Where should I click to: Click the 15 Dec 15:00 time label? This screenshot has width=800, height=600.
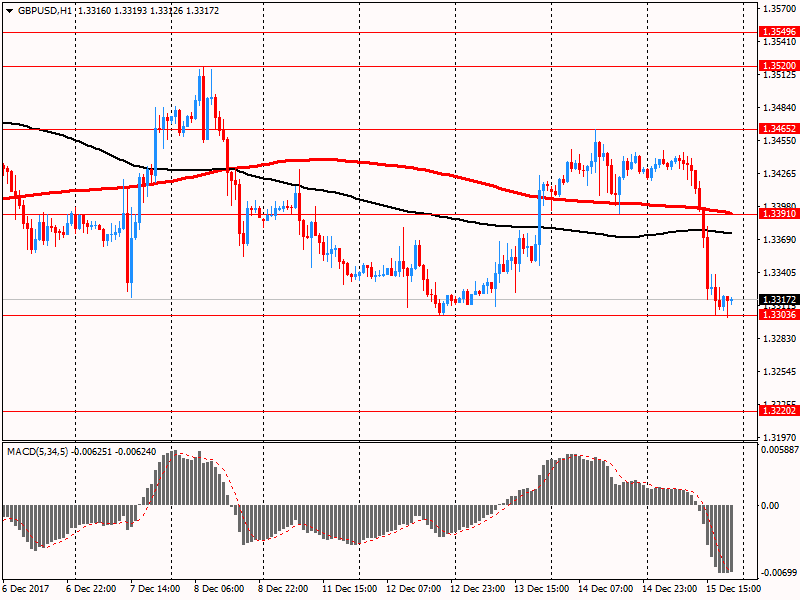click(x=734, y=589)
